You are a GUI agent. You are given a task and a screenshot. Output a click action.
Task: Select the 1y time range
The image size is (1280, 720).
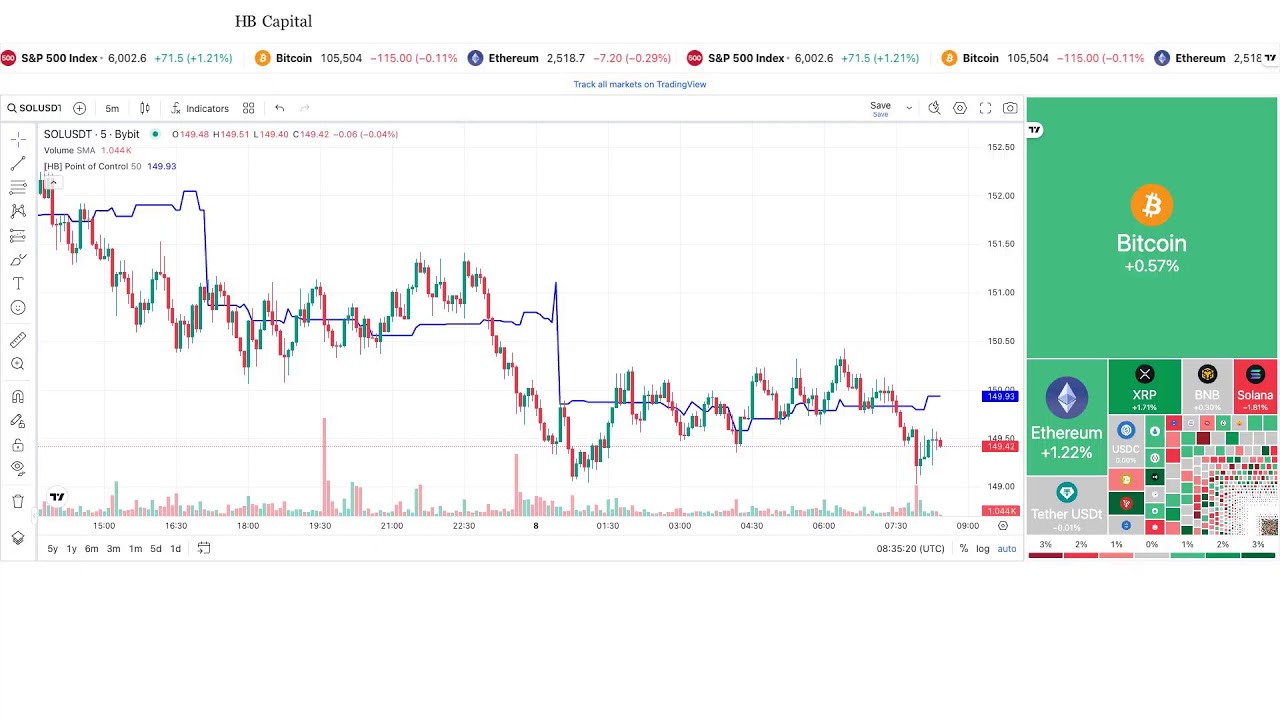(x=72, y=548)
